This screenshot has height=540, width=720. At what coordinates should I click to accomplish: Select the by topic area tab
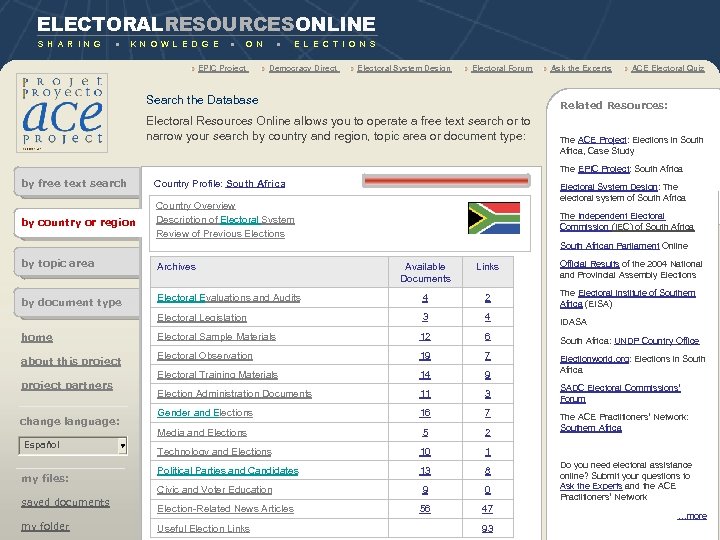77,263
